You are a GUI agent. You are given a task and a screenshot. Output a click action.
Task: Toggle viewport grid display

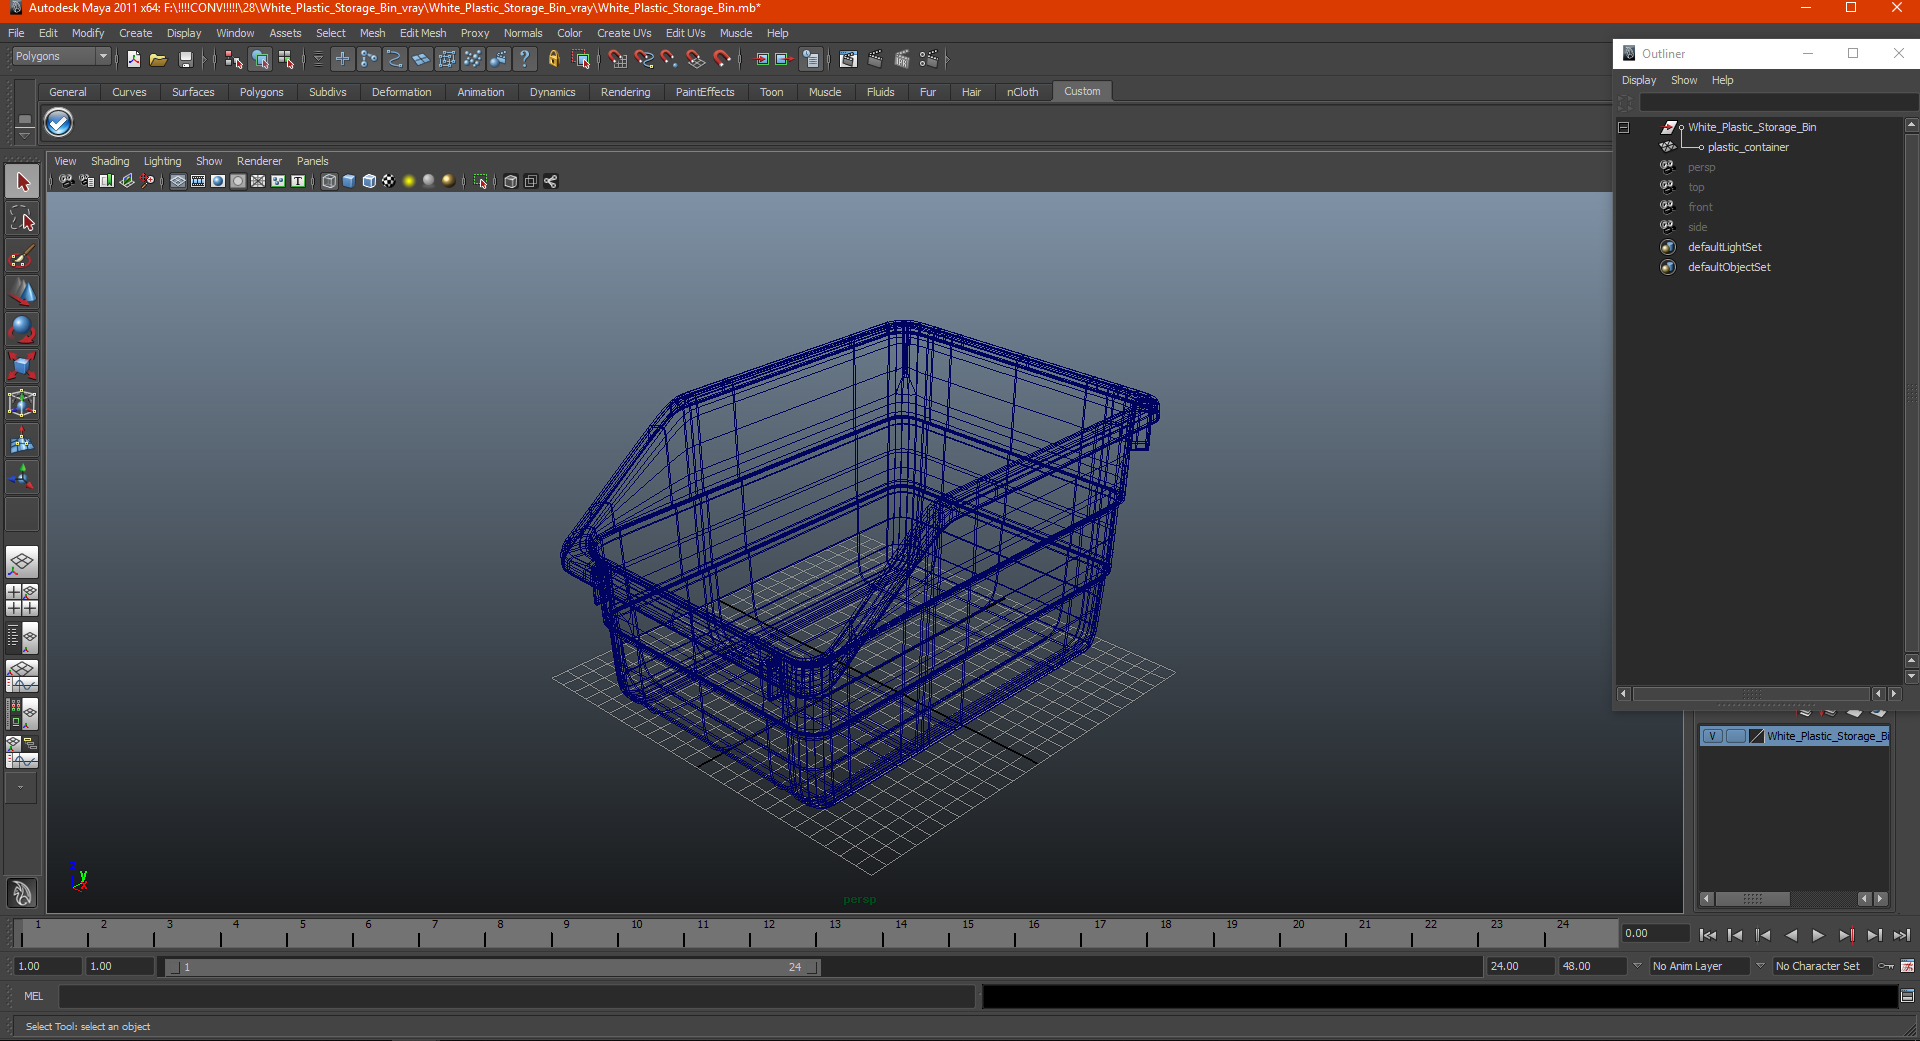(178, 181)
